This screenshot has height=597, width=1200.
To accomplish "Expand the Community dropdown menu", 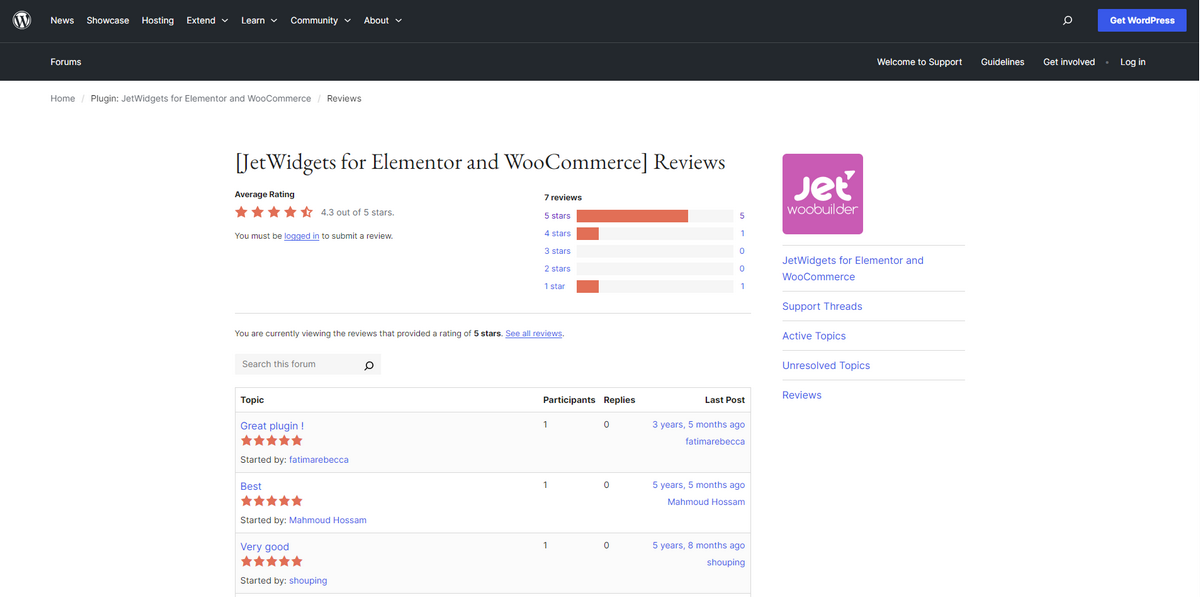I will click(321, 20).
